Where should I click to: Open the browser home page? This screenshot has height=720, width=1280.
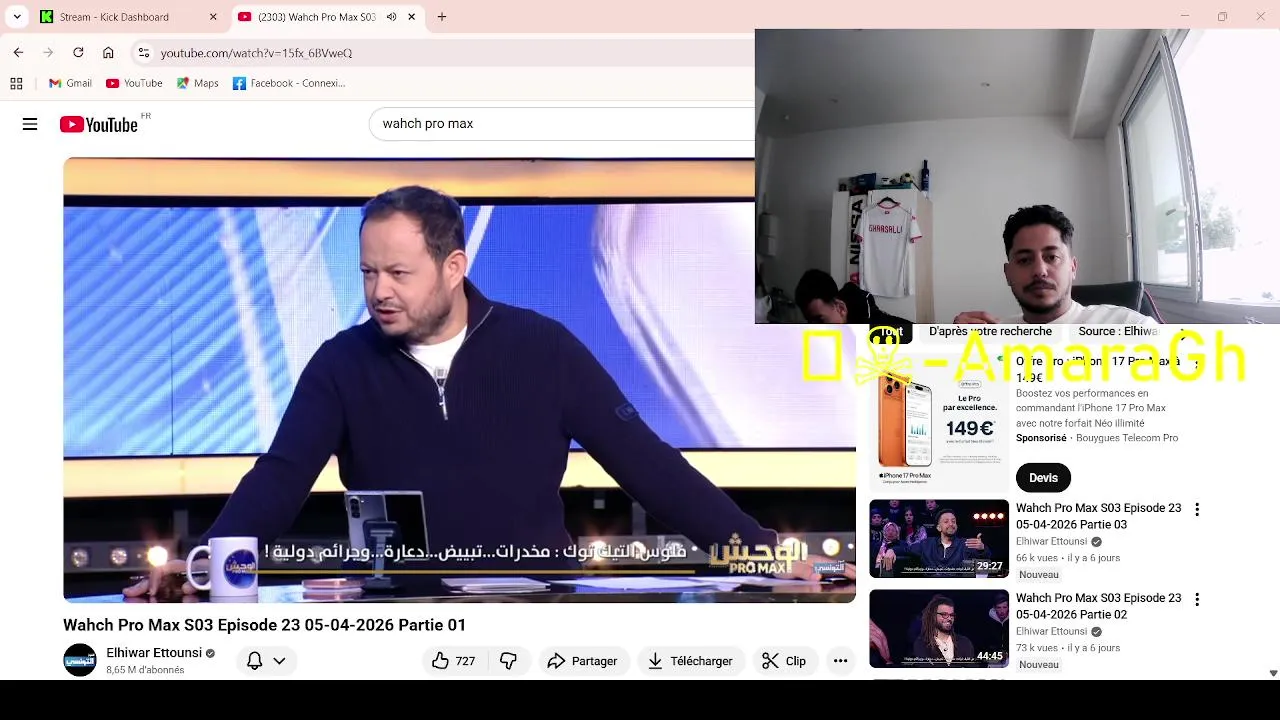tap(108, 52)
